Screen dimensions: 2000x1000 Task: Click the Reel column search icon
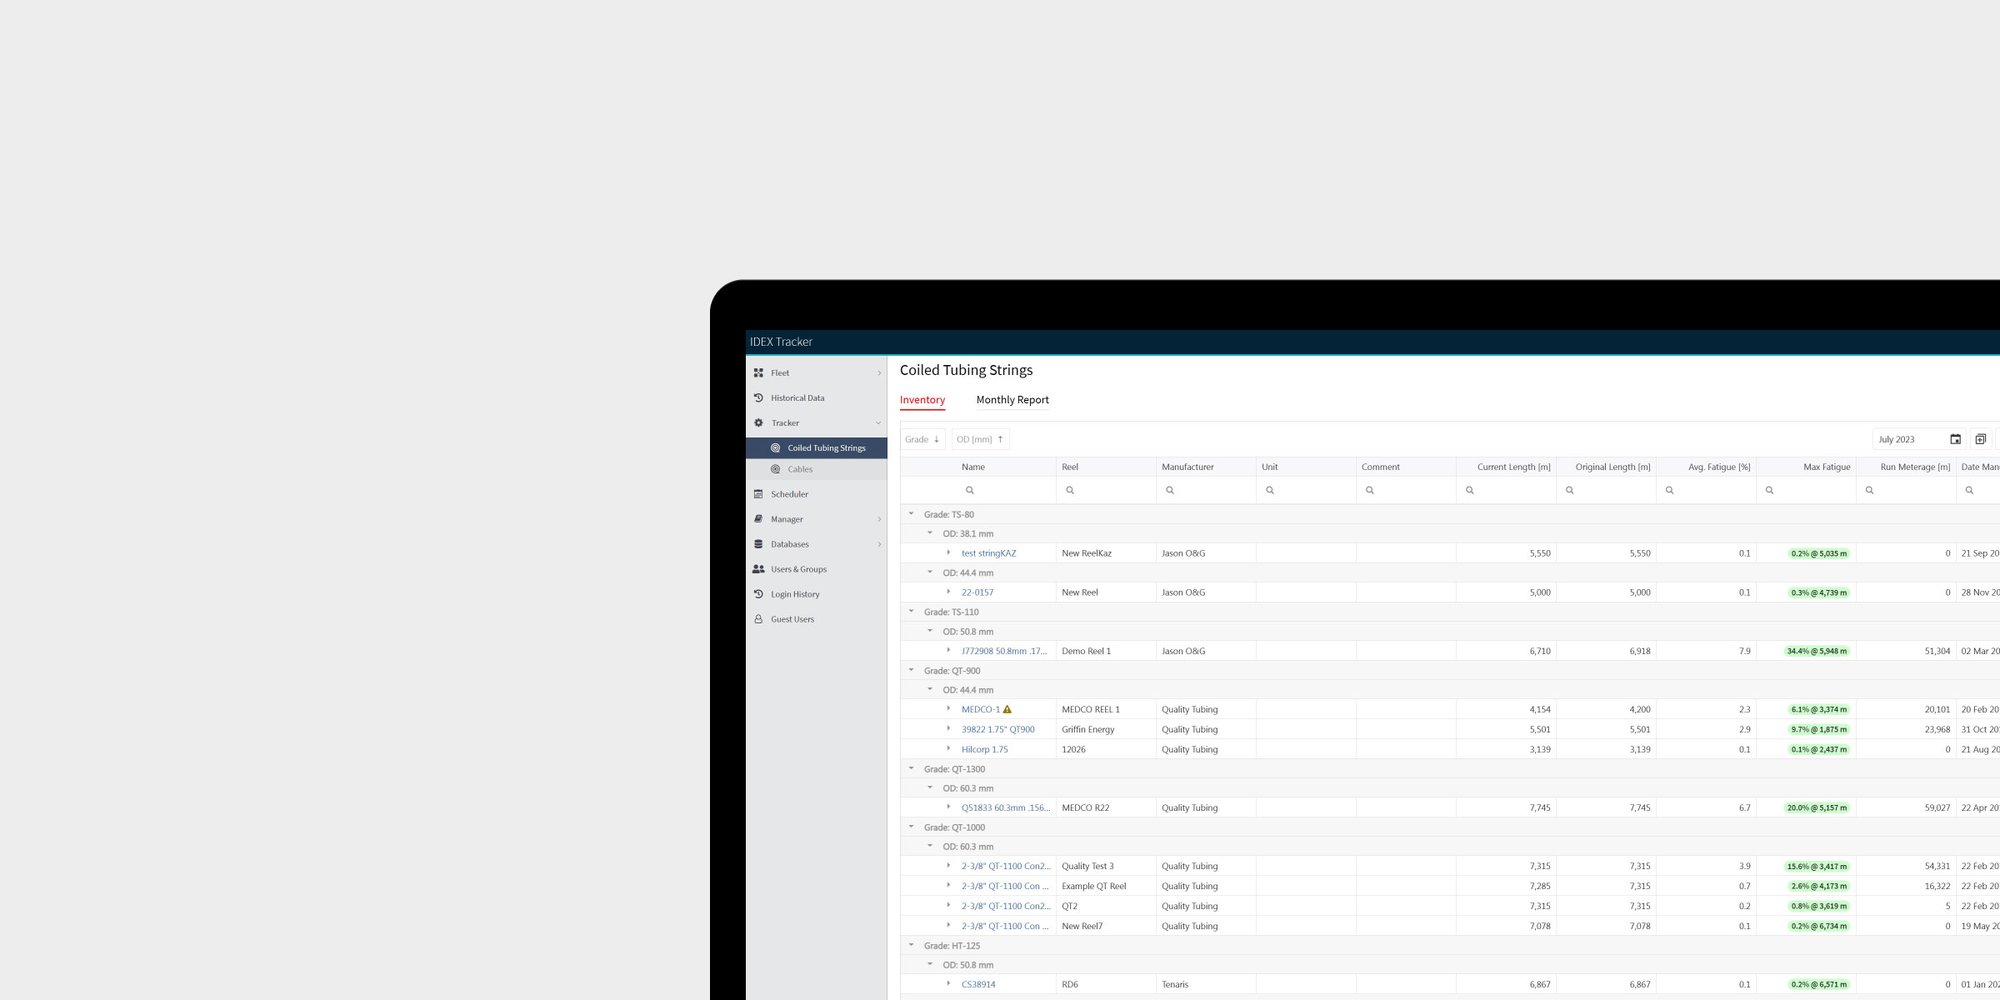[1070, 490]
